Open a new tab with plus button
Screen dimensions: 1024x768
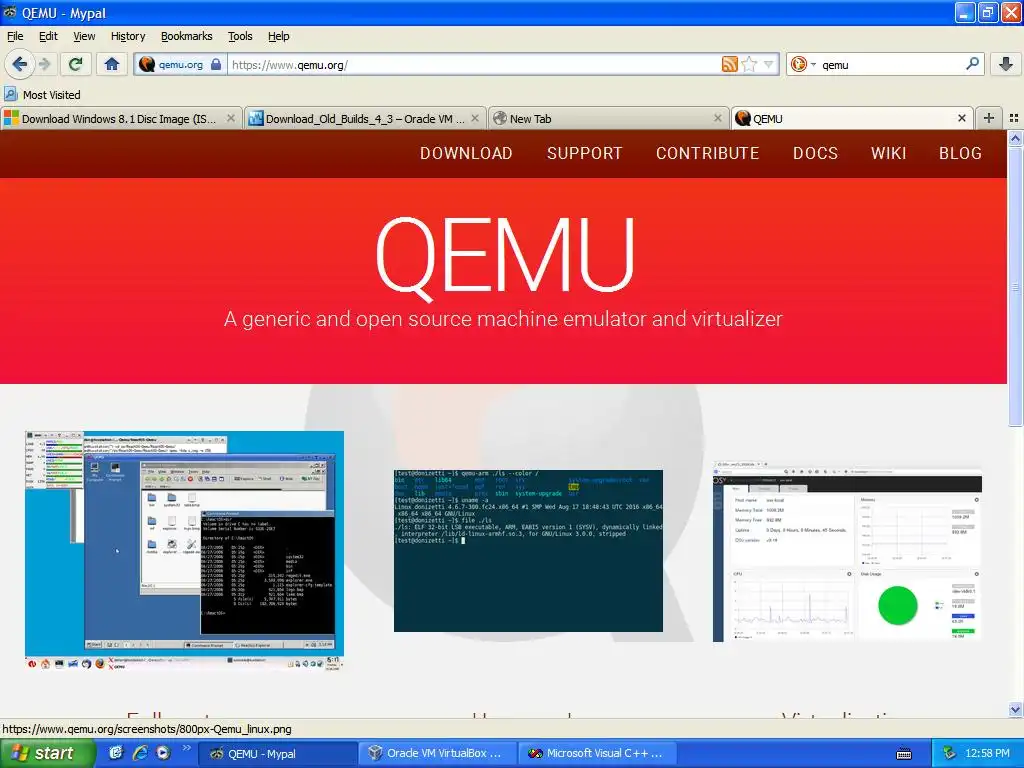click(x=989, y=118)
